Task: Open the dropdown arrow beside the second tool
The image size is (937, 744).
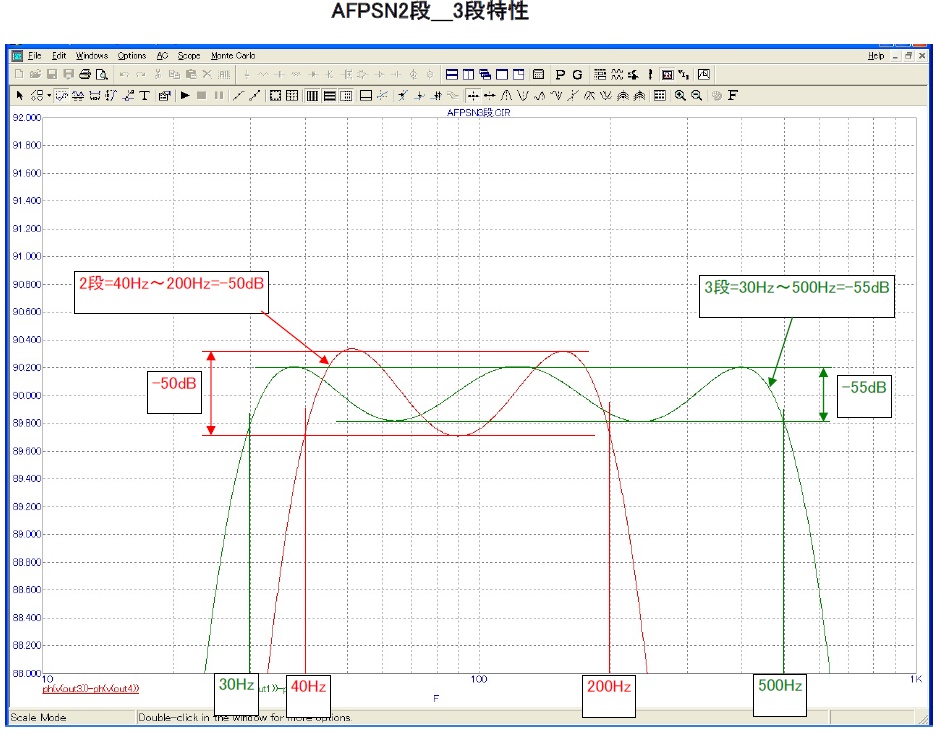Action: pos(48,96)
